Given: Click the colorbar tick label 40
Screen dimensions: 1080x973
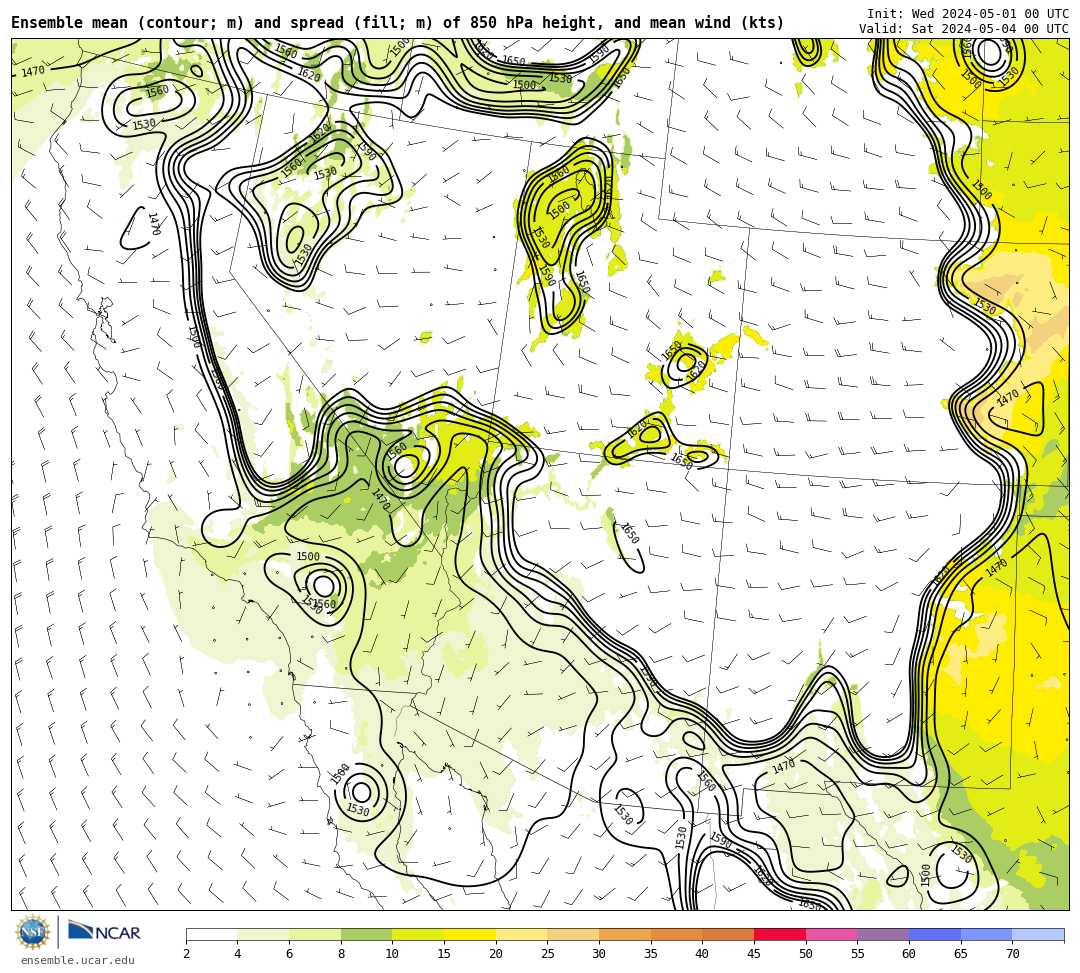Looking at the screenshot, I should [x=703, y=954].
